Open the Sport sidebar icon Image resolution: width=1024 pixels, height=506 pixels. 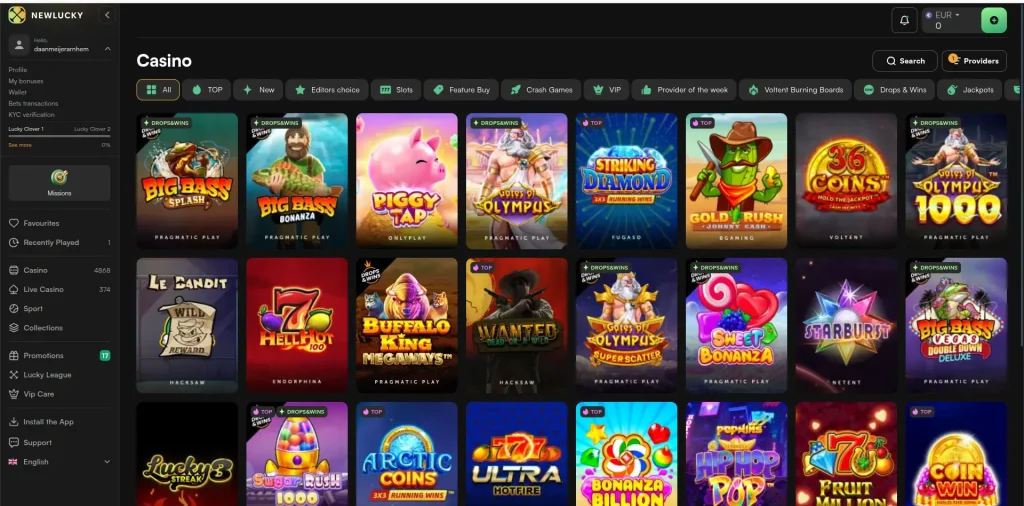[x=14, y=309]
